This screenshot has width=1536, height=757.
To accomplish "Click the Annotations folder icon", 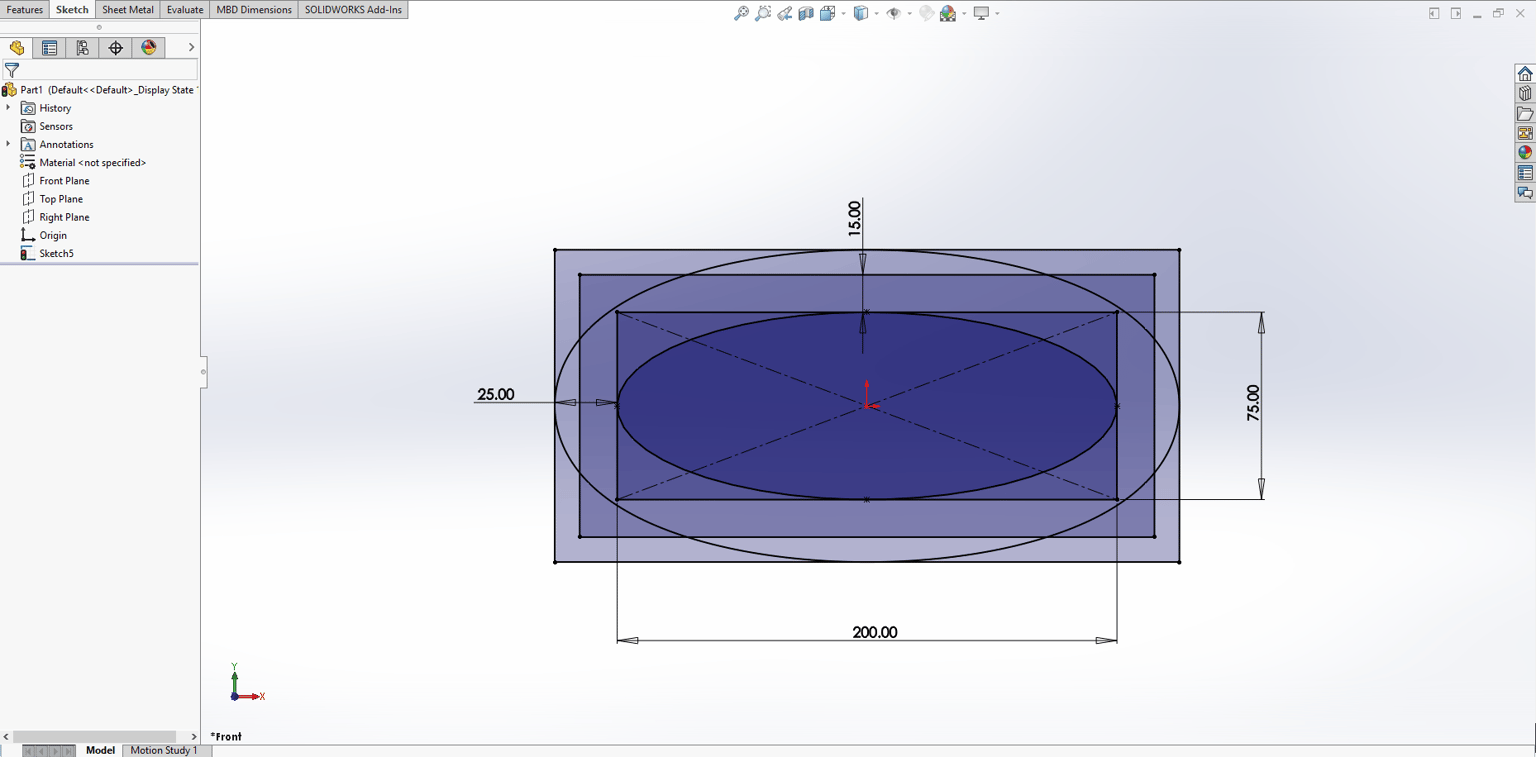I will click(28, 145).
